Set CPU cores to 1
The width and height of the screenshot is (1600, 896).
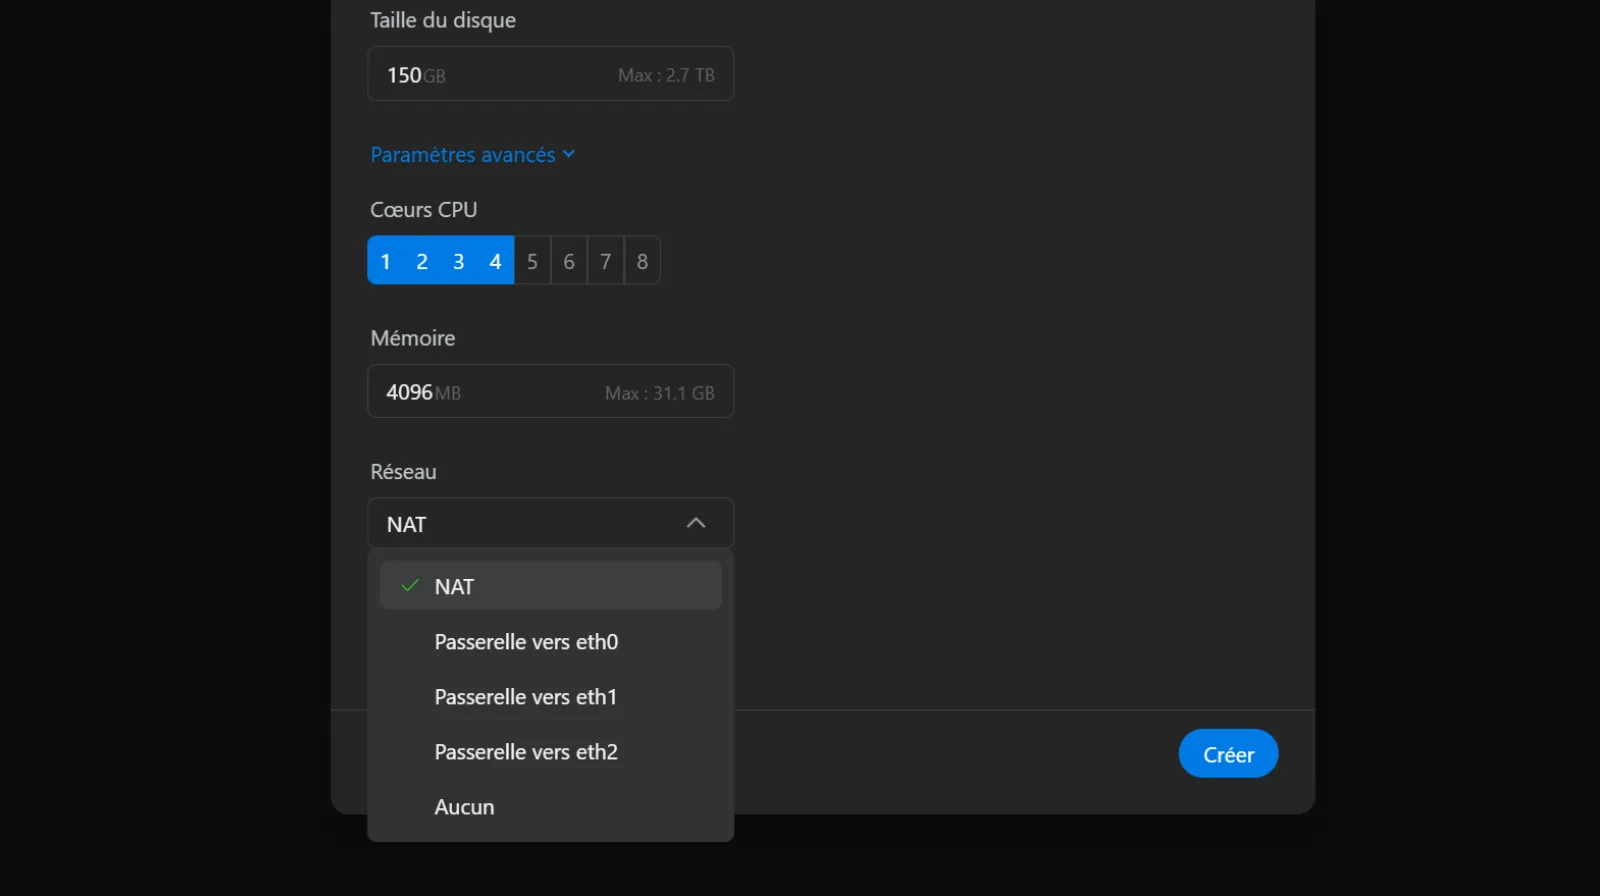(386, 261)
